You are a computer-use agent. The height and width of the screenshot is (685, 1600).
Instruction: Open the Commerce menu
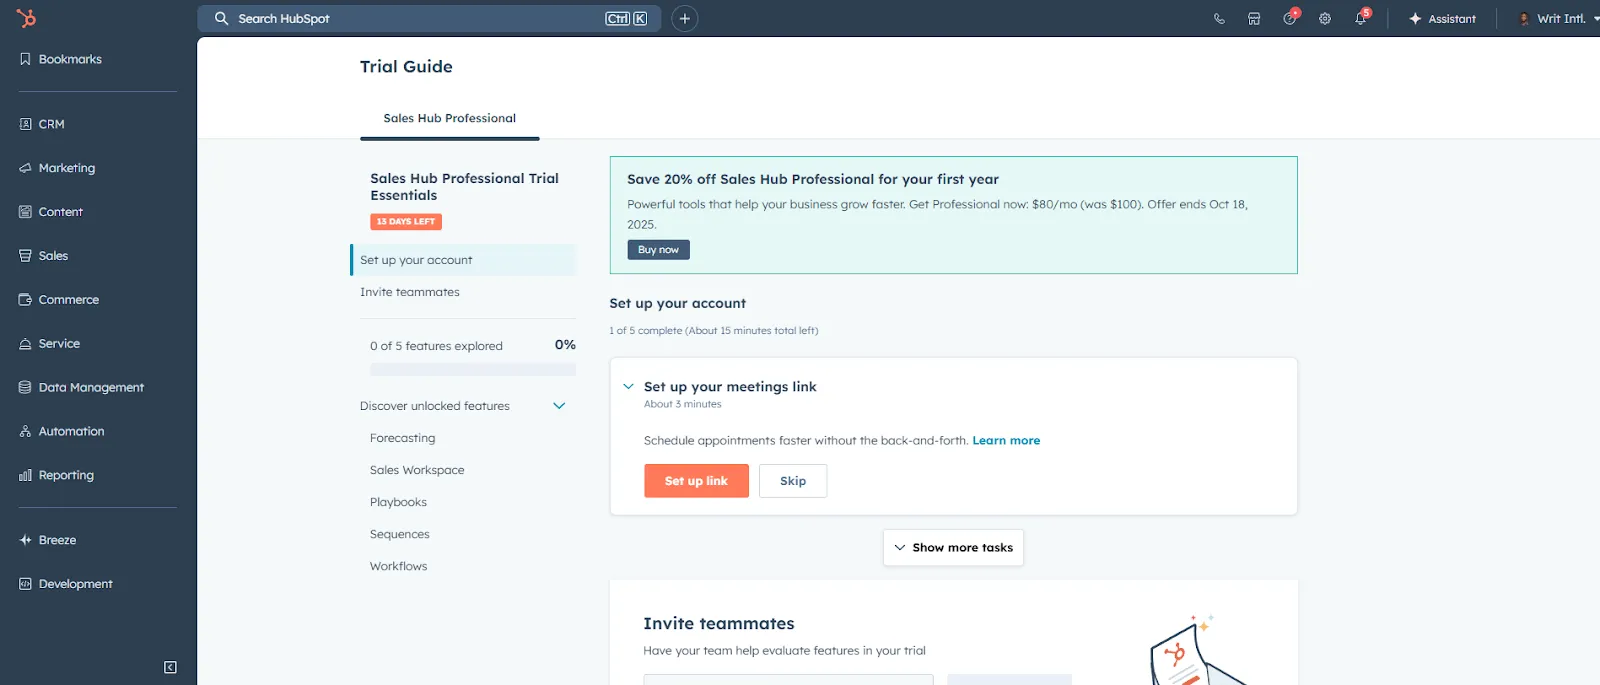point(59,300)
